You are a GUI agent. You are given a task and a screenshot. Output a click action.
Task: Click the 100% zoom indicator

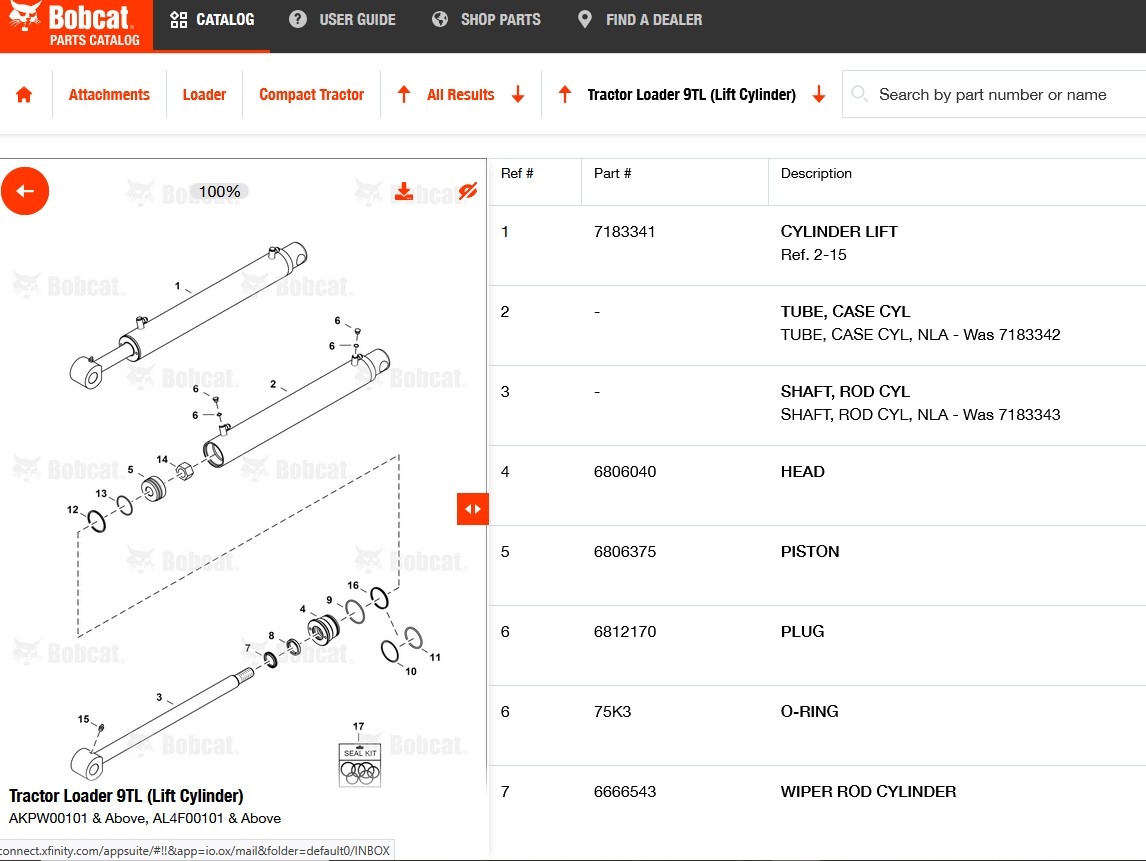coord(219,191)
